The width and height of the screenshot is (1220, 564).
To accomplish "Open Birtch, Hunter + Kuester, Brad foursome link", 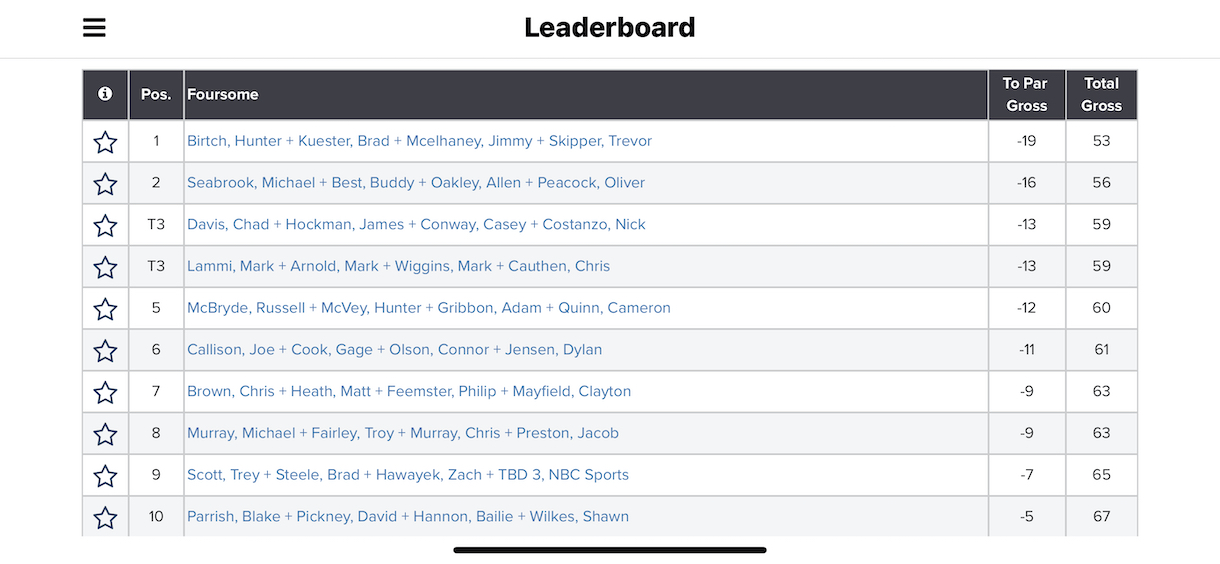I will [x=419, y=141].
